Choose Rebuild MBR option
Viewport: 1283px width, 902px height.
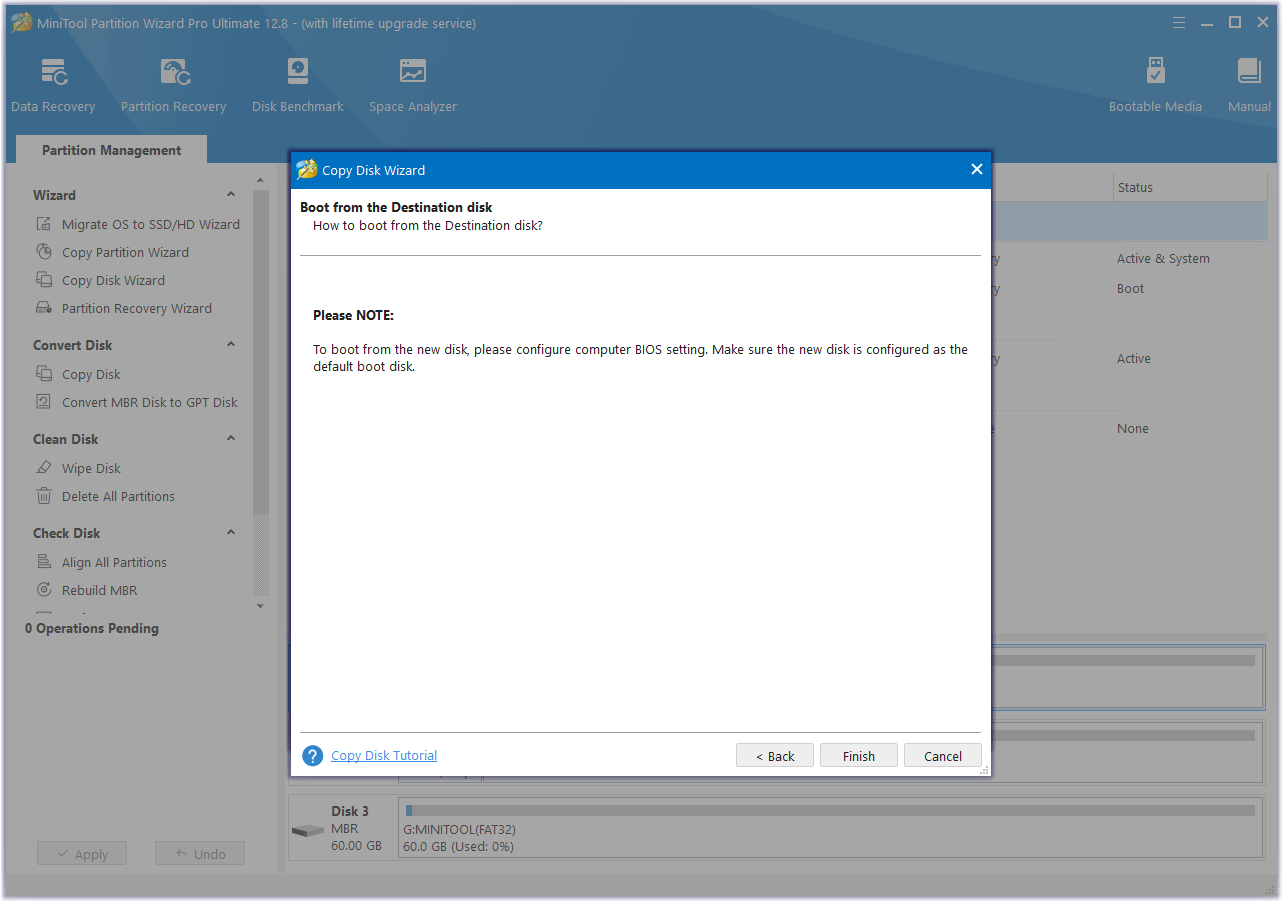point(99,590)
